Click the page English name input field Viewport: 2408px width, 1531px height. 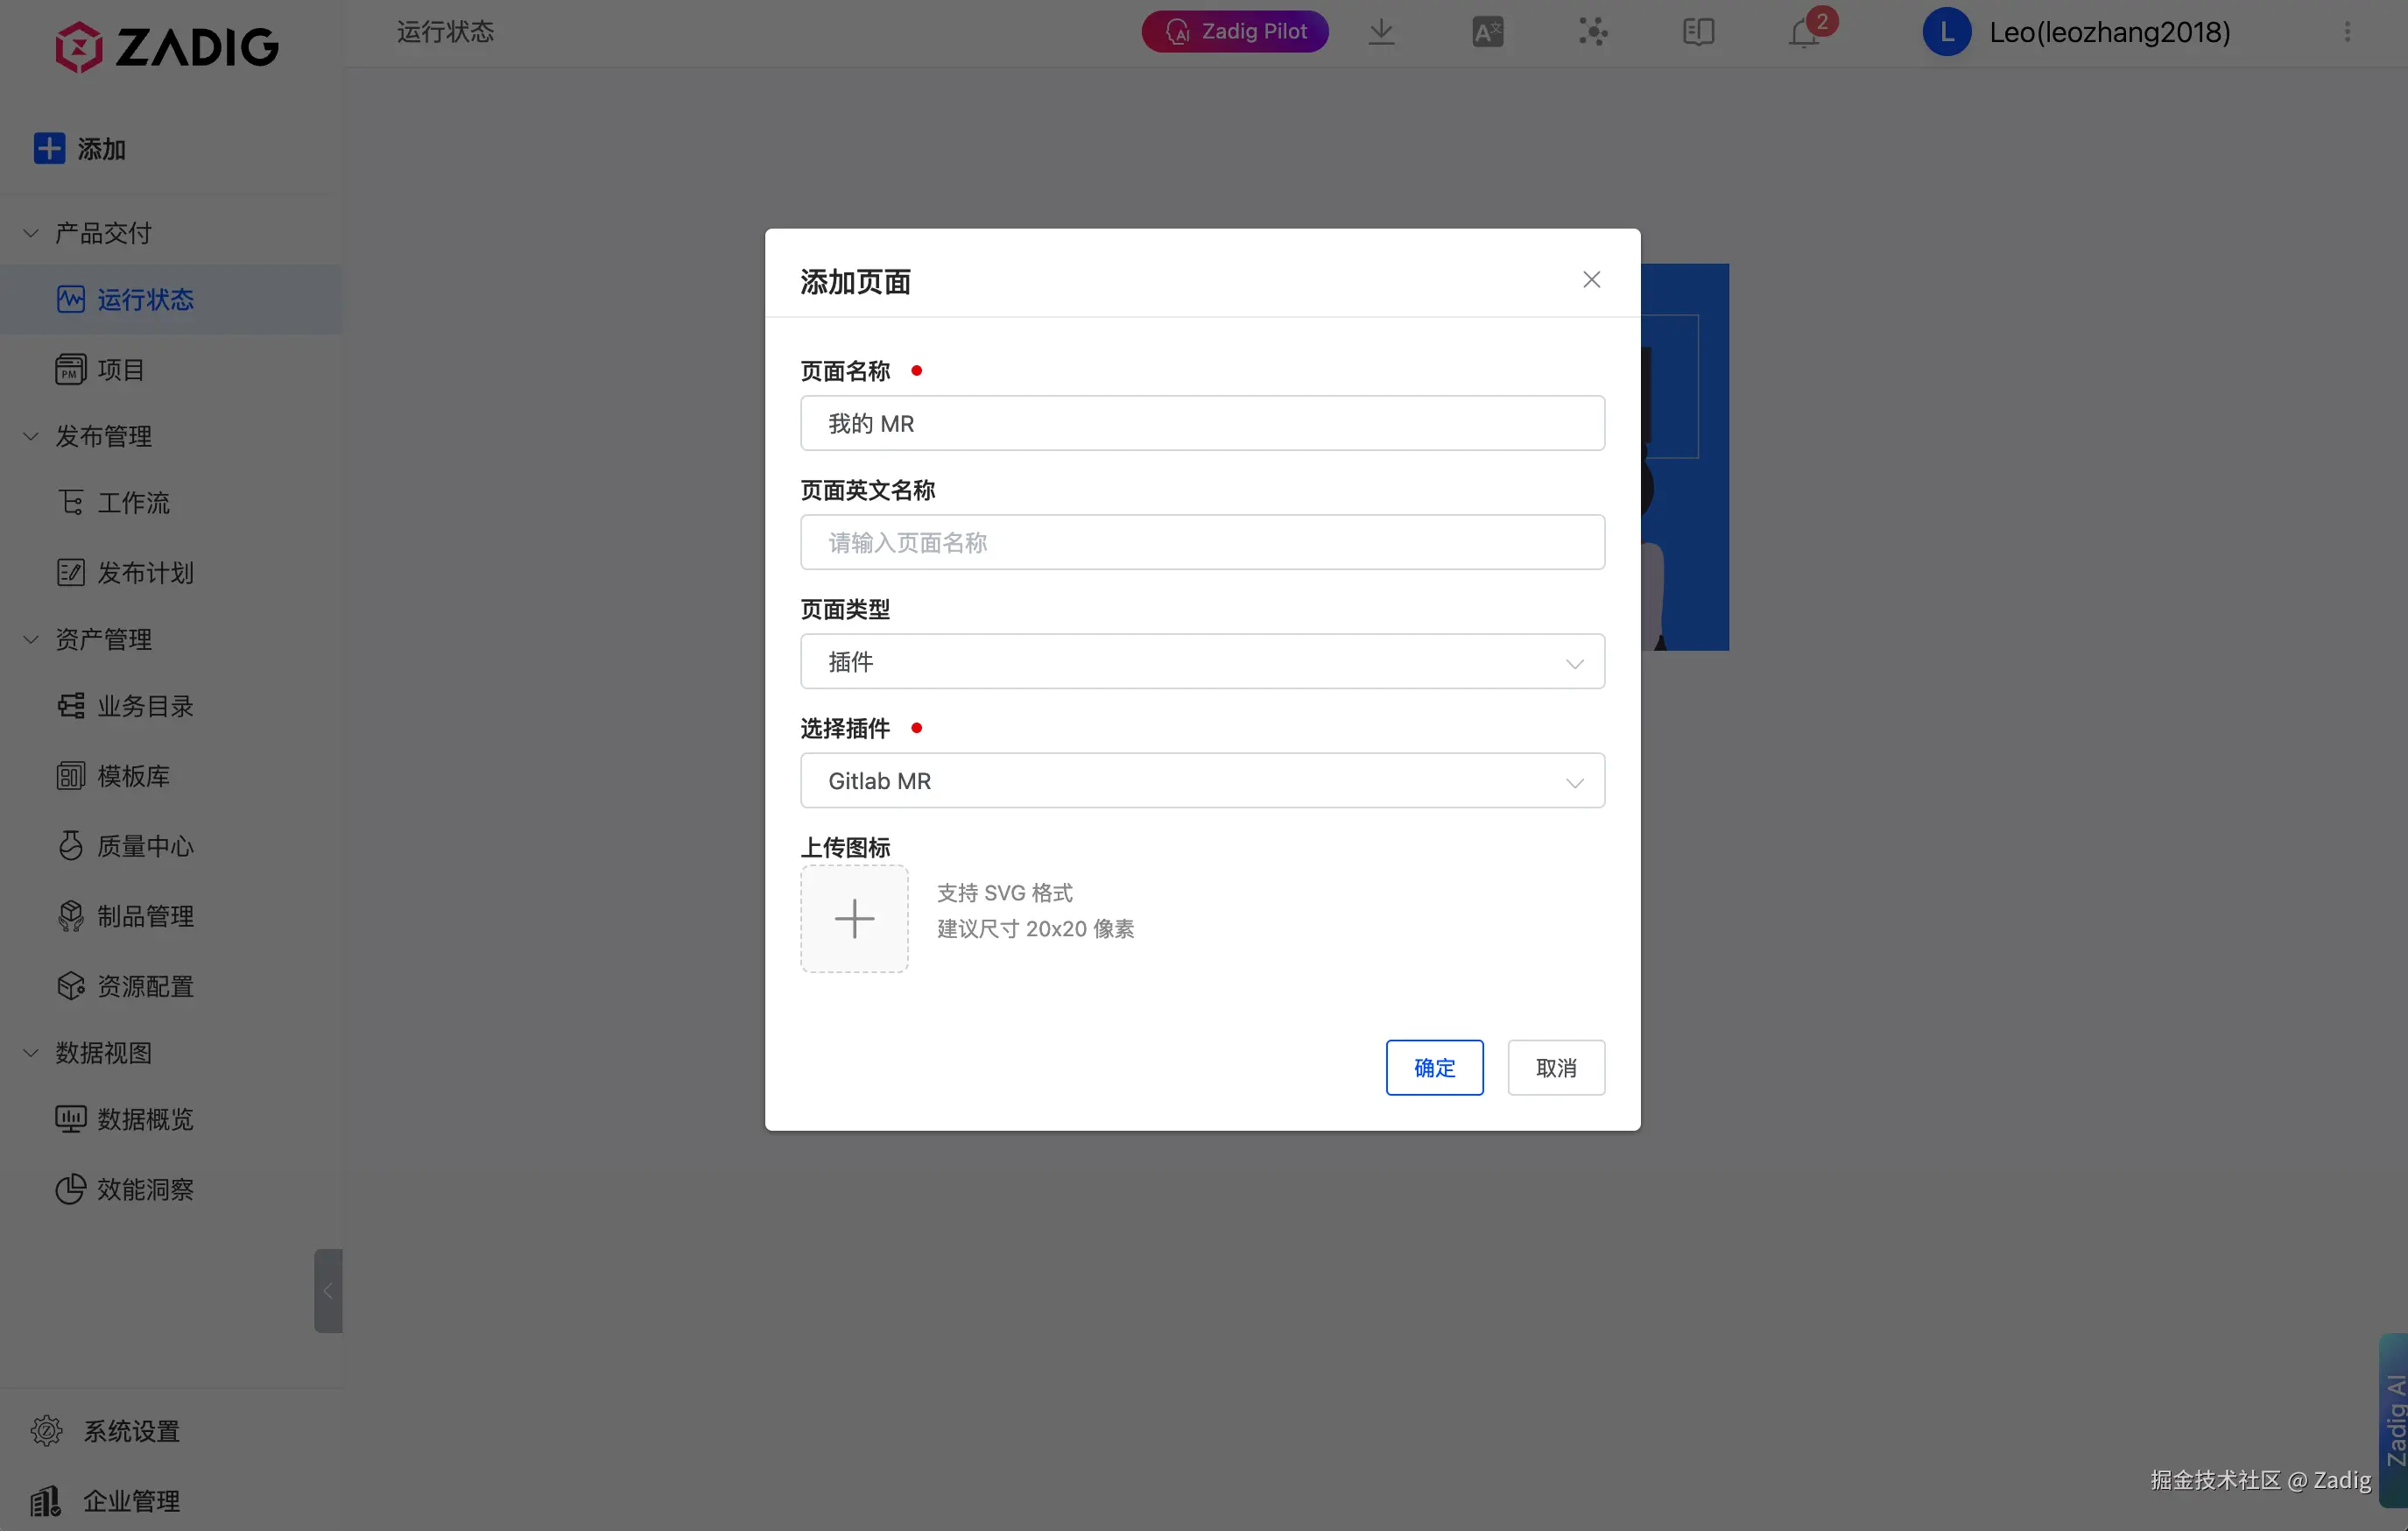(1202, 542)
